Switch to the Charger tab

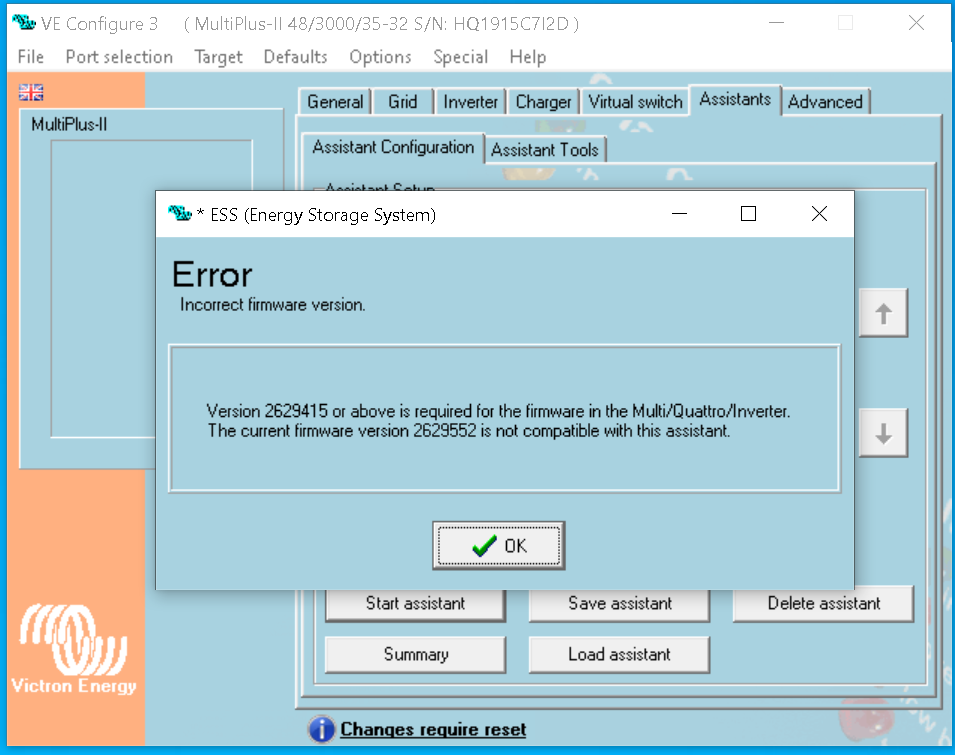[x=543, y=102]
